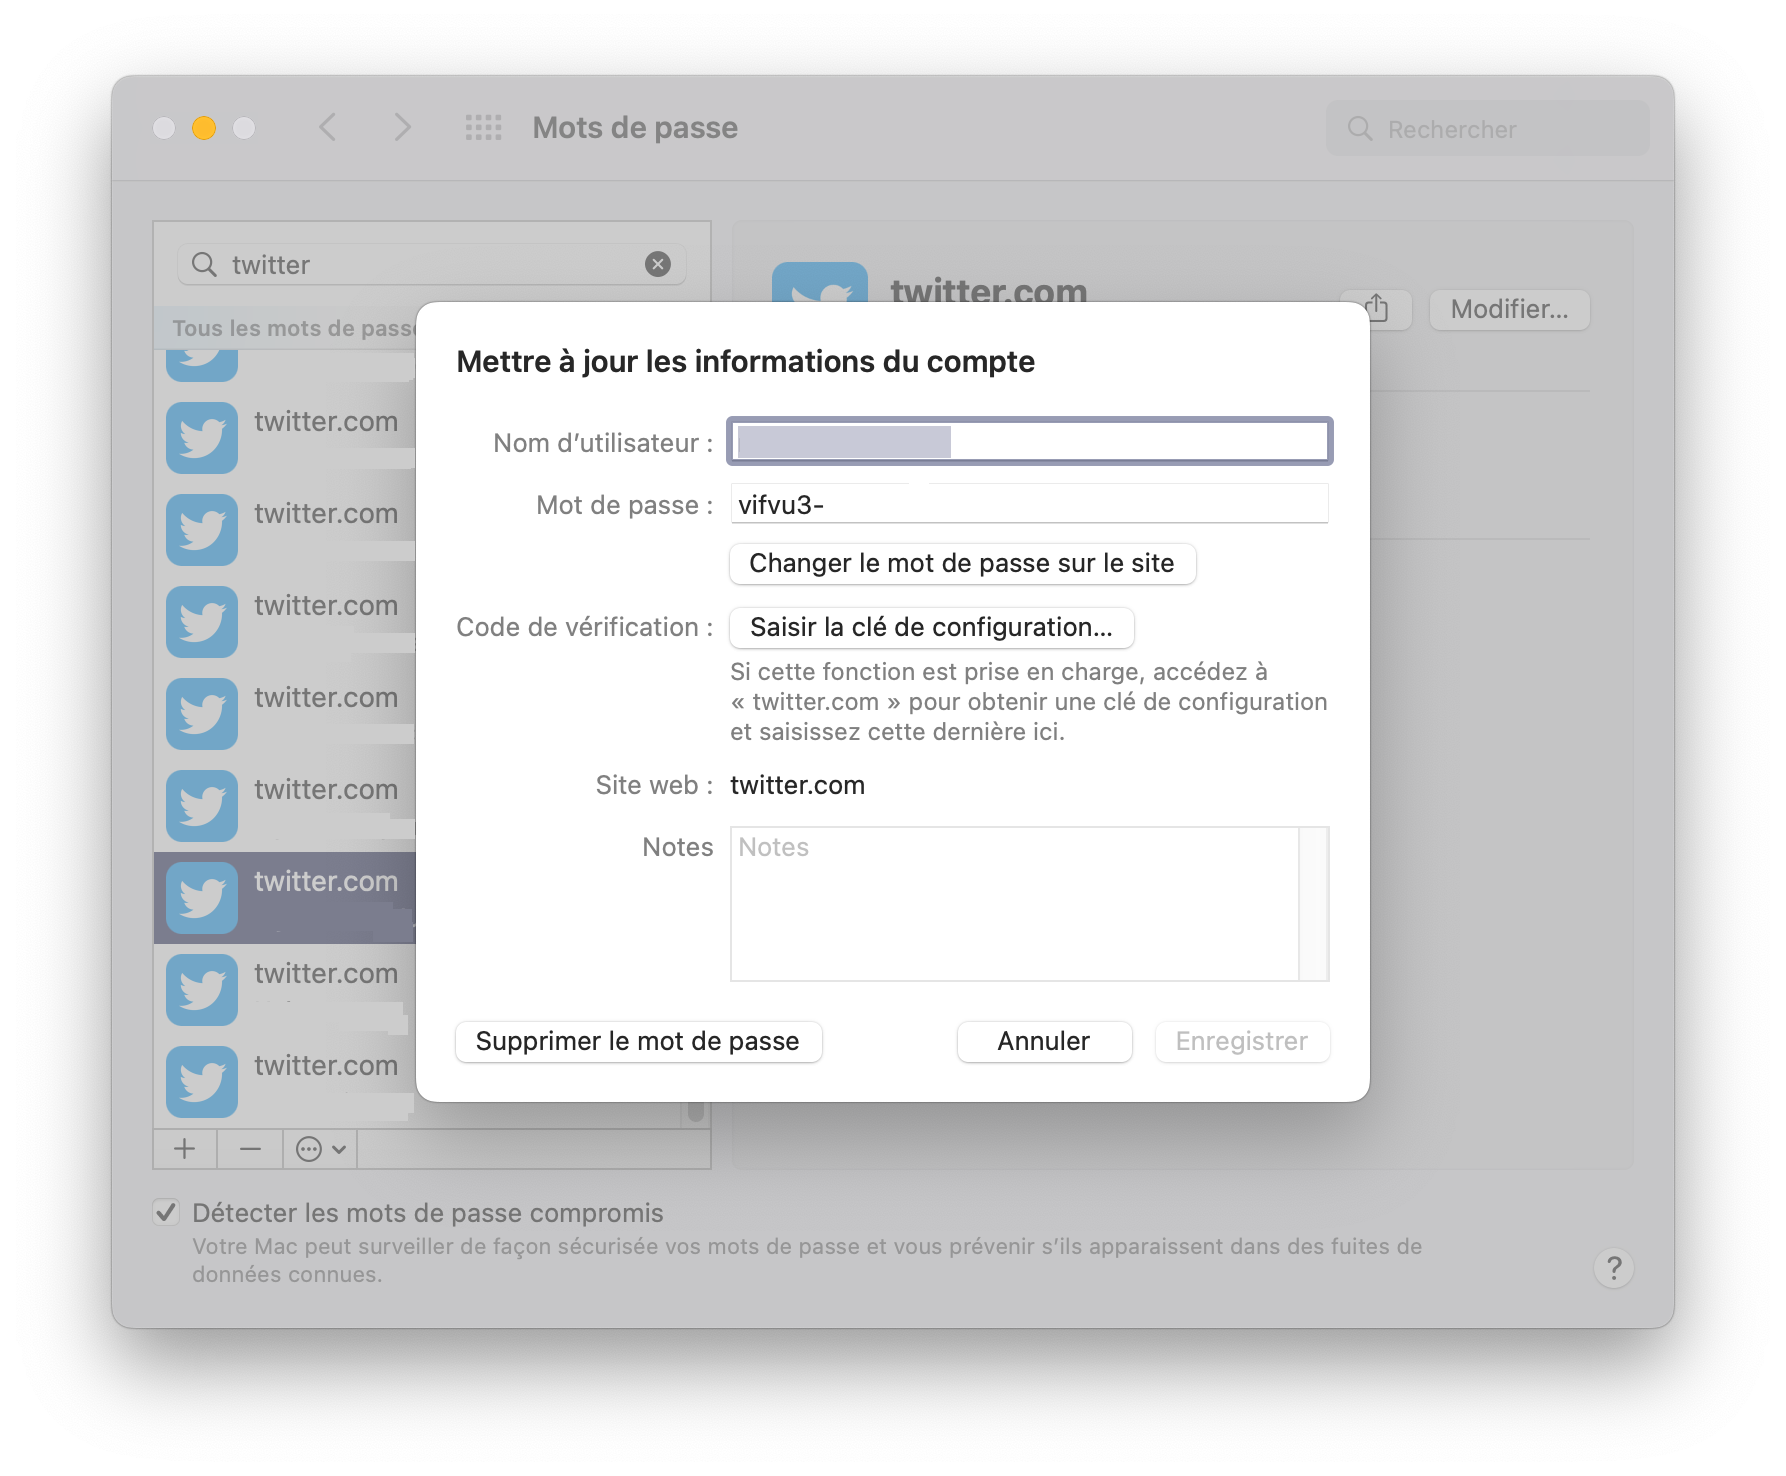
Task: Click the magnifier in the Rechercher field
Action: point(1359,128)
